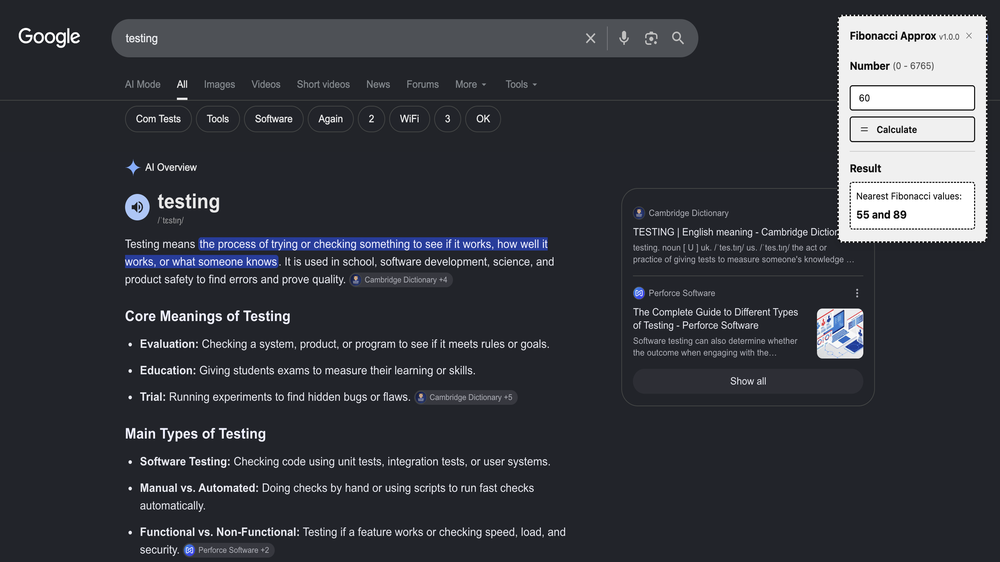The image size is (1000, 562).
Task: Open 'The Complete Guide to Different Types of Testing' link
Action: 716,318
